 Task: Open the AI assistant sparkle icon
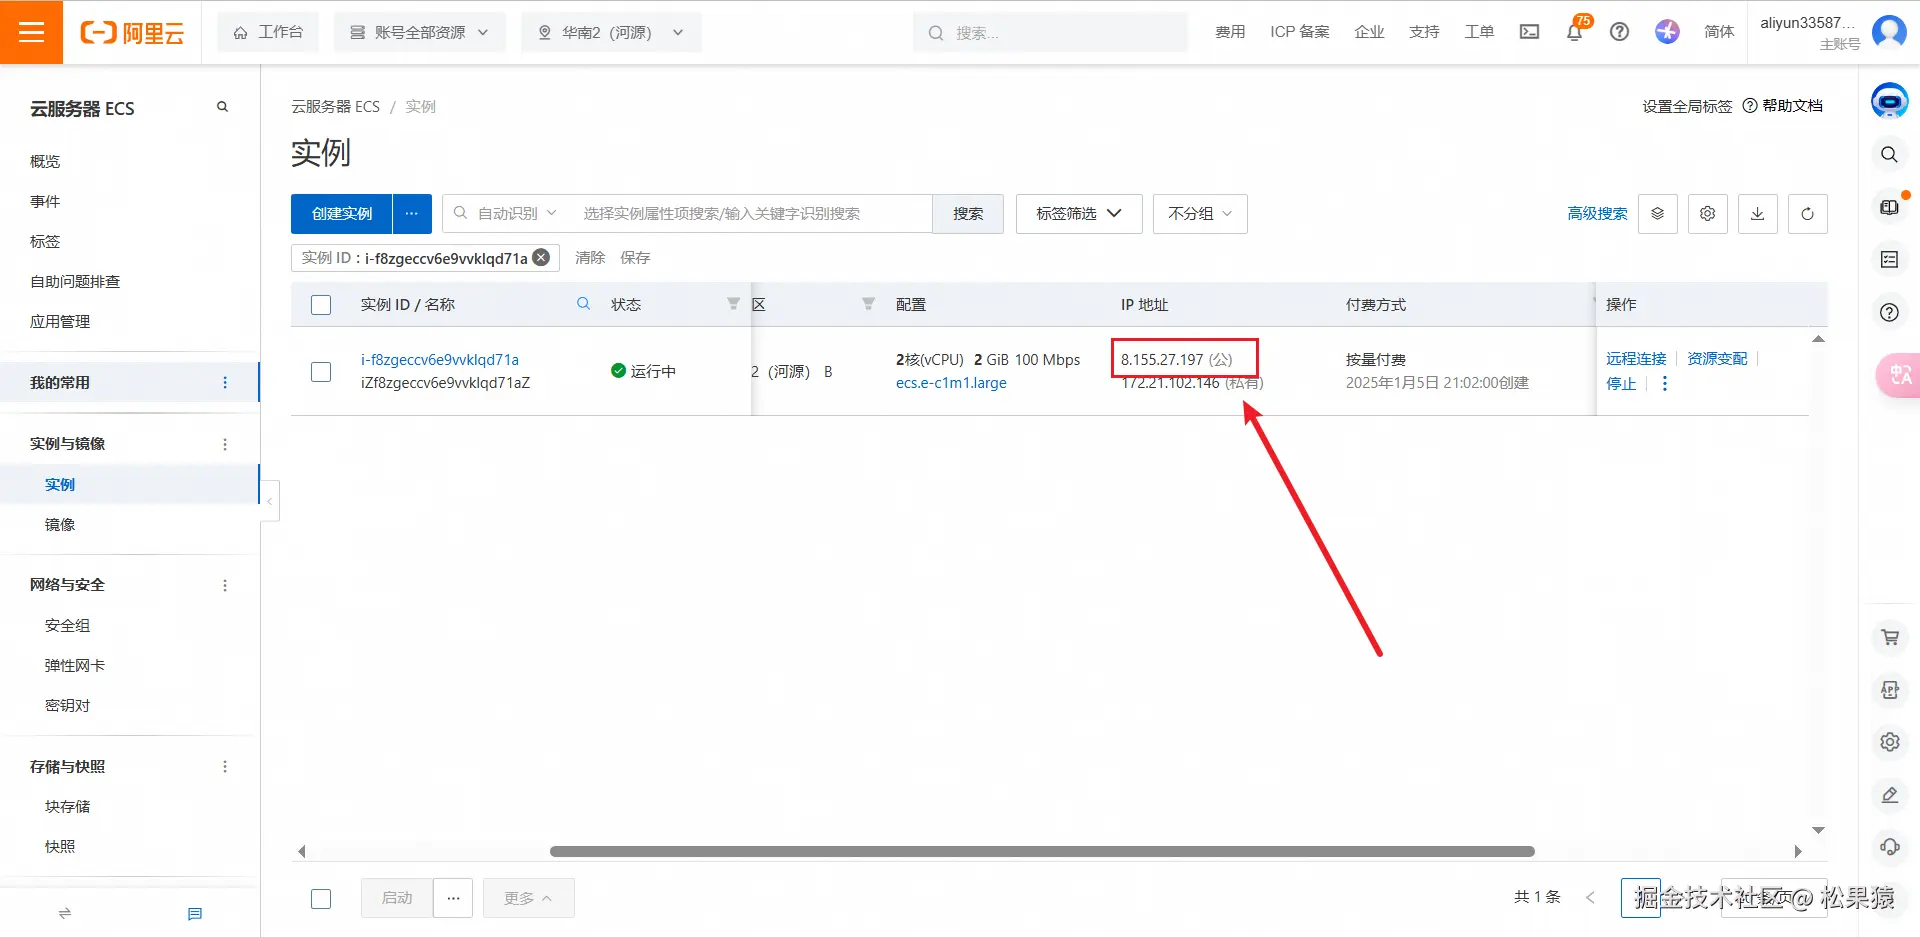coord(1667,32)
